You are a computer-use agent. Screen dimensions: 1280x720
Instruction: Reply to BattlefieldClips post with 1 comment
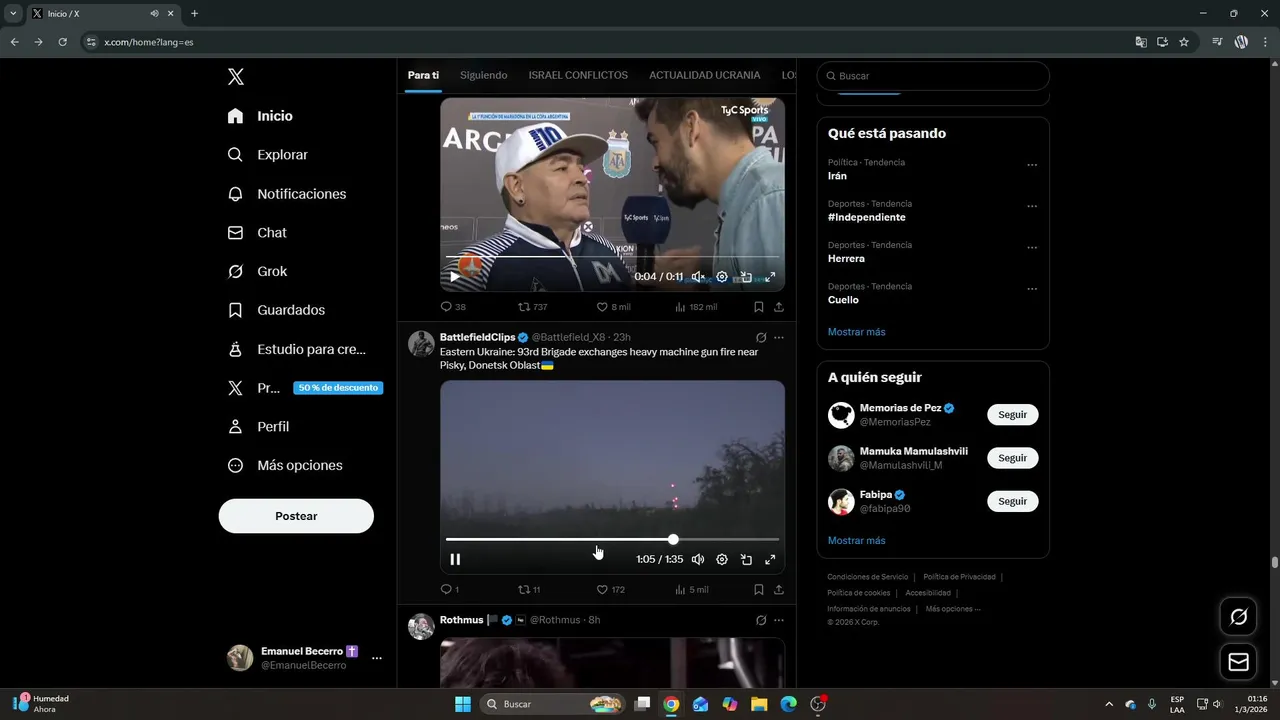(x=450, y=590)
